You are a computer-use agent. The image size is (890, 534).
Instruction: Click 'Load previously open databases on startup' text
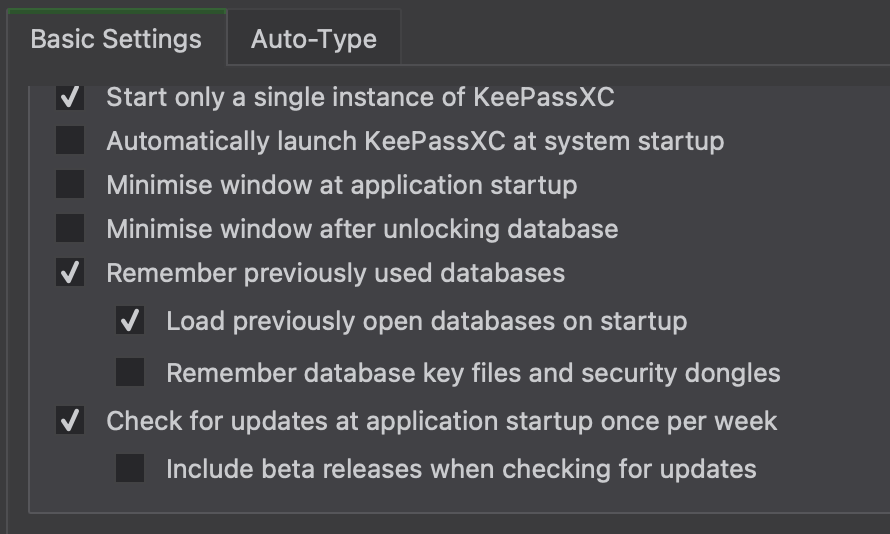click(426, 321)
